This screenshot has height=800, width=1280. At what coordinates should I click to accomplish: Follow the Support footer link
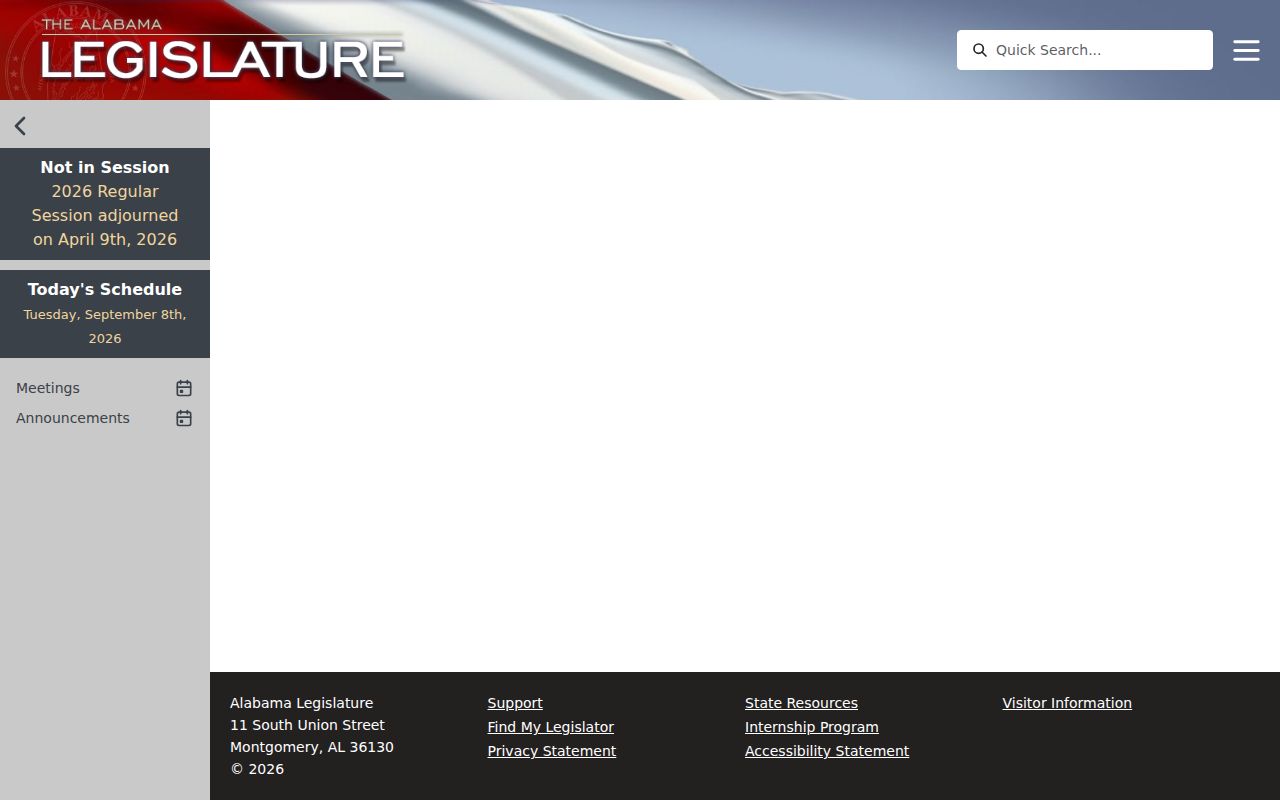pos(515,703)
